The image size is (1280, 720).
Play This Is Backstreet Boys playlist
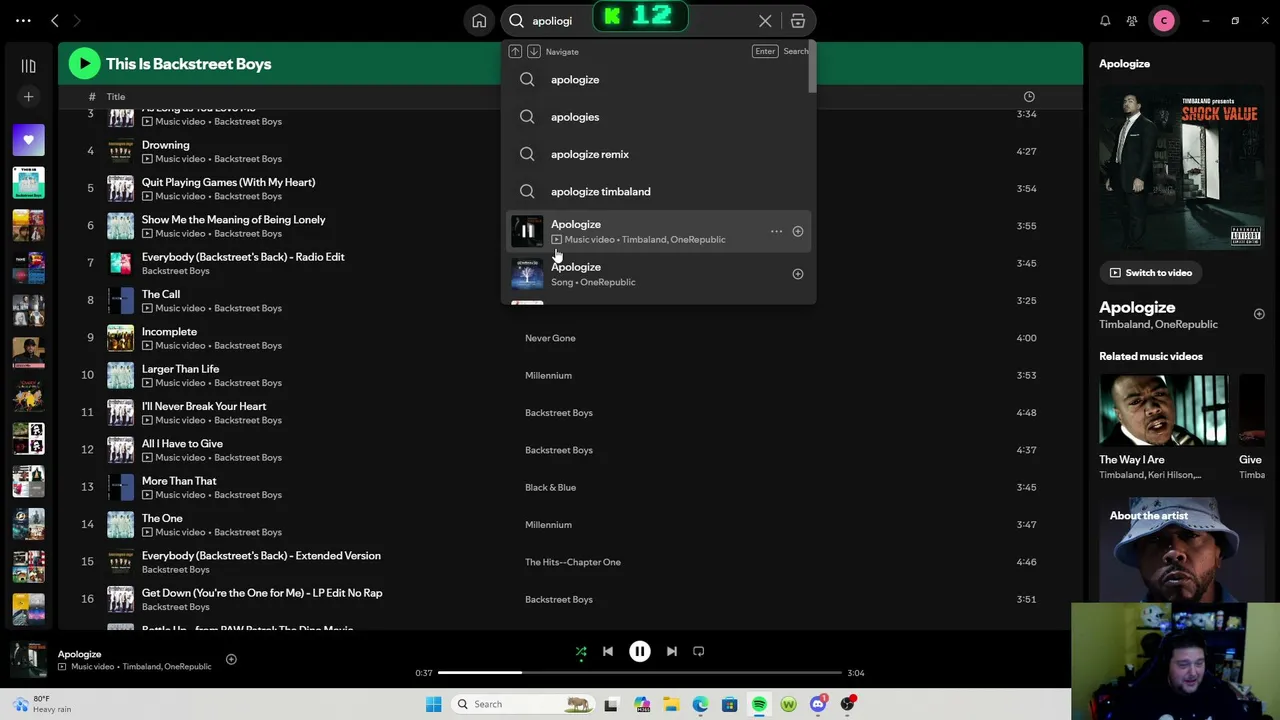click(x=84, y=64)
